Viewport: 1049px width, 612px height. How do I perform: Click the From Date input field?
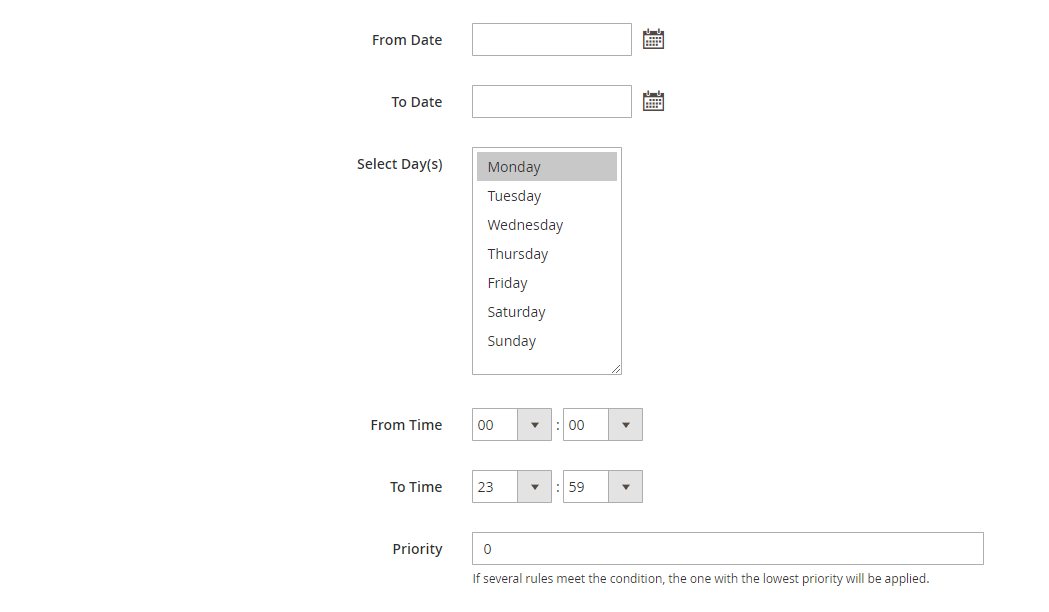[x=551, y=40]
